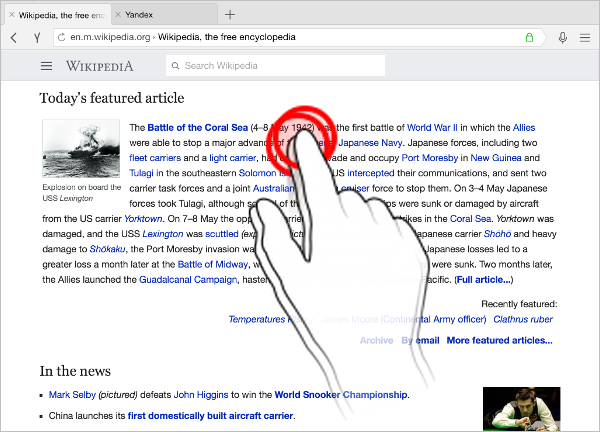Image resolution: width=600 pixels, height=432 pixels.
Task: Open the Full article link
Action: point(484,280)
